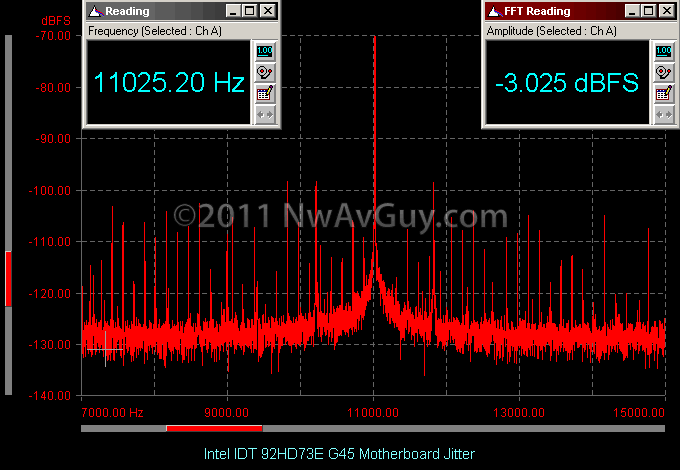Click the -120.00 y-axis label
This screenshot has width=680, height=470.
click(49, 294)
